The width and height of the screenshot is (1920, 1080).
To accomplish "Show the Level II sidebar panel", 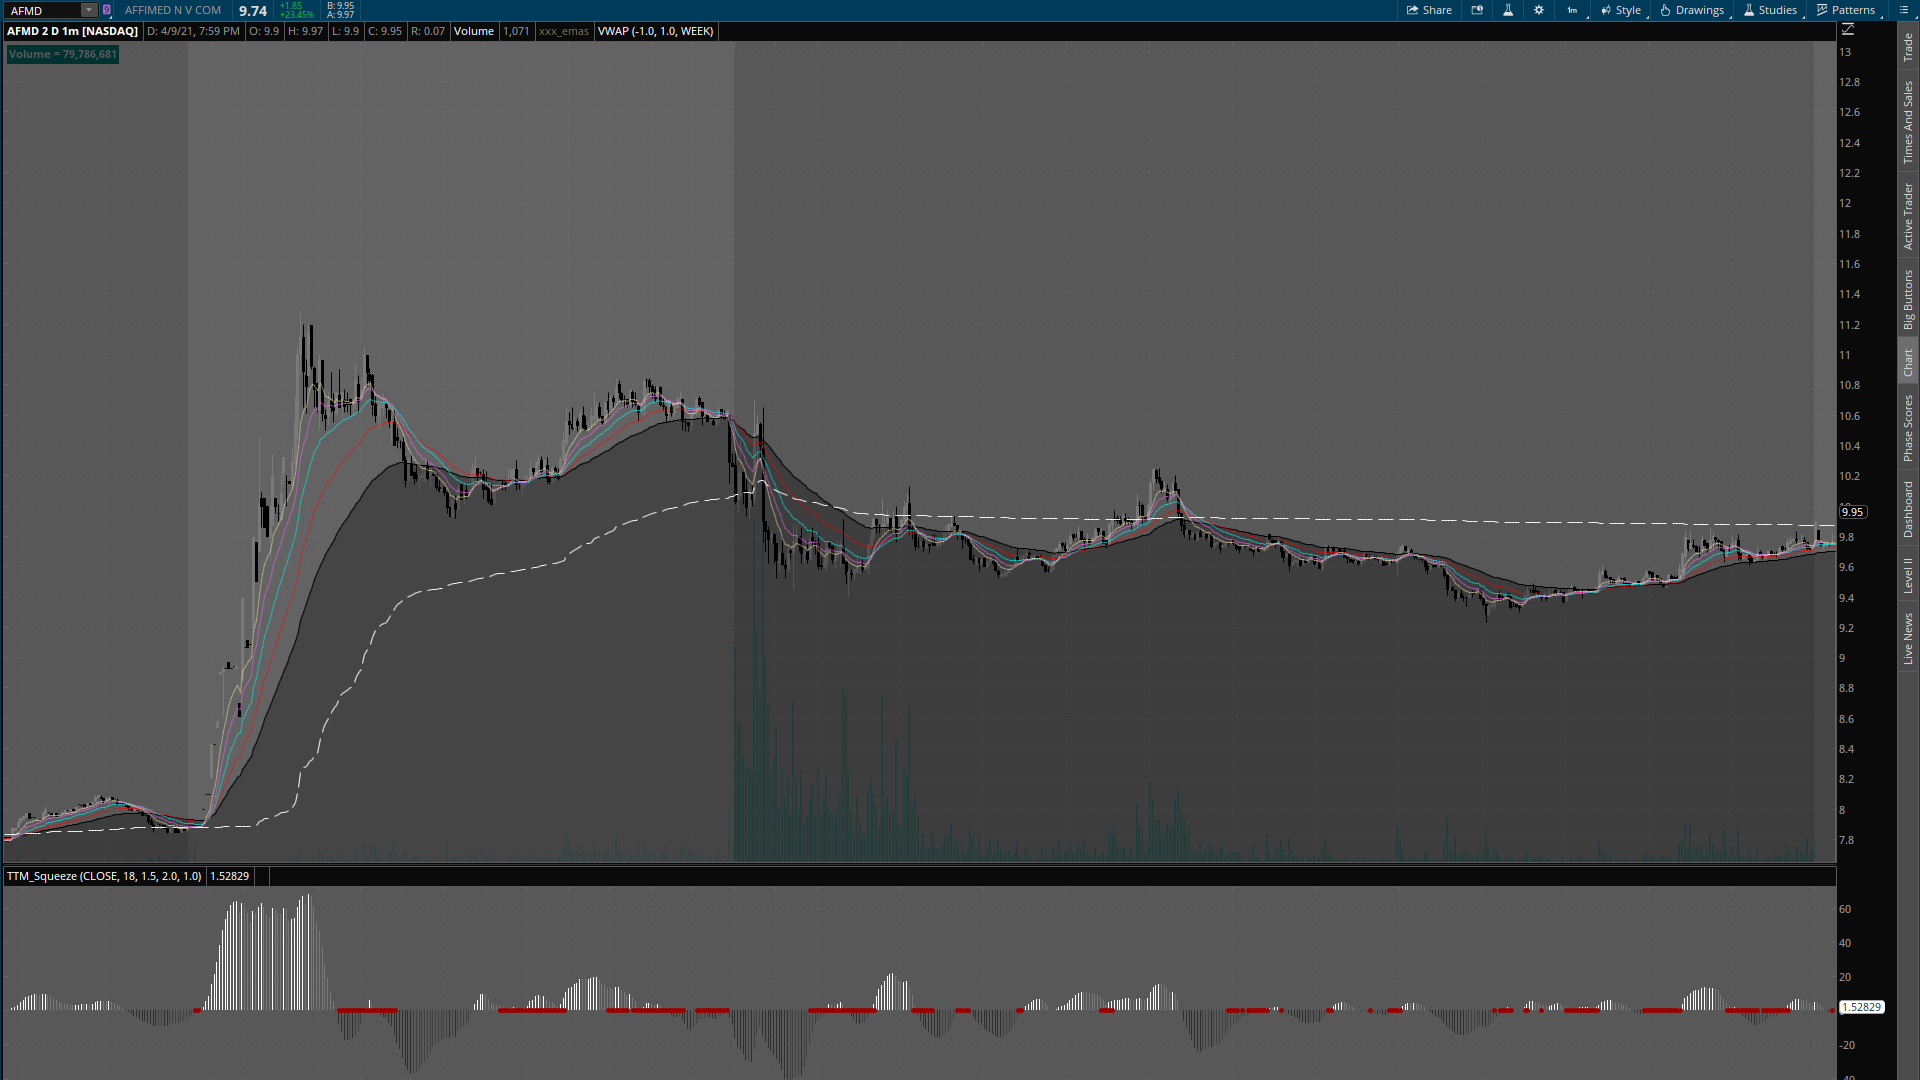I will (1908, 575).
